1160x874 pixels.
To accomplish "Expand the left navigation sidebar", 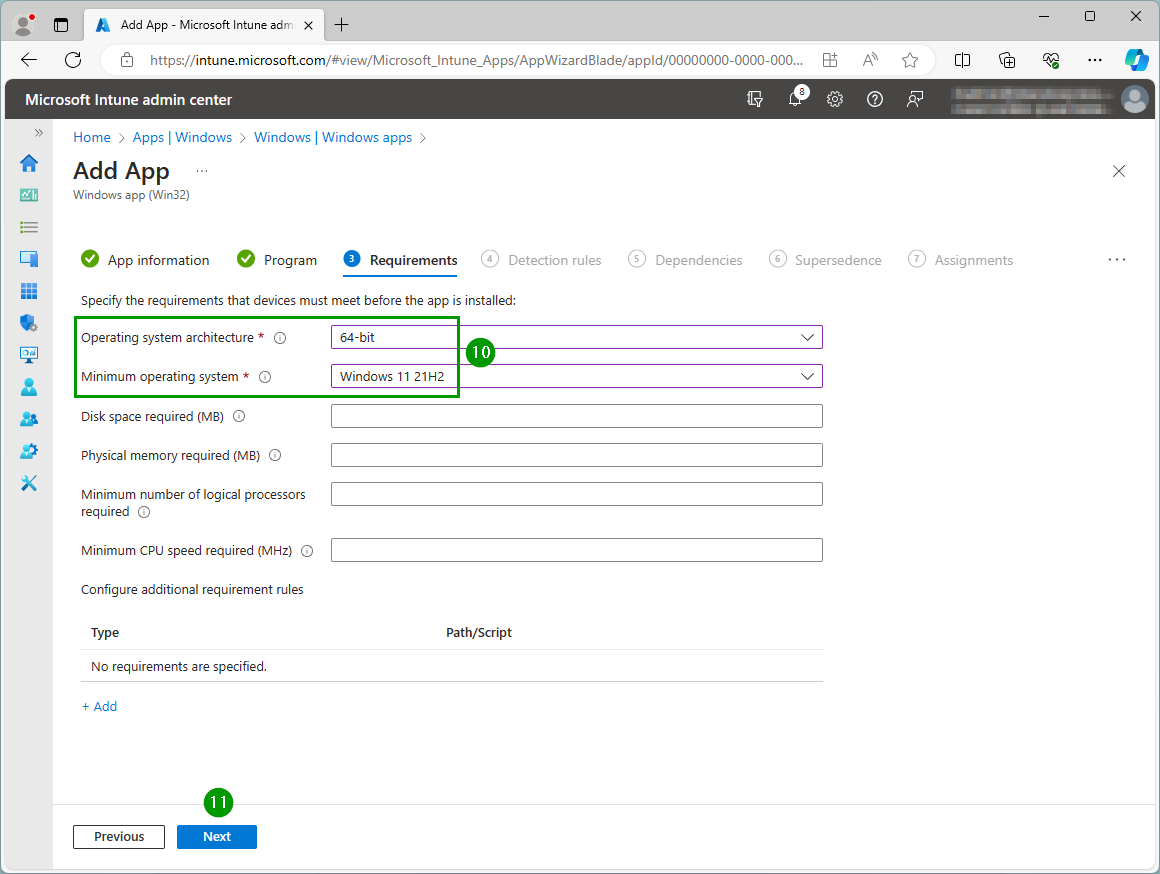I will tap(39, 133).
